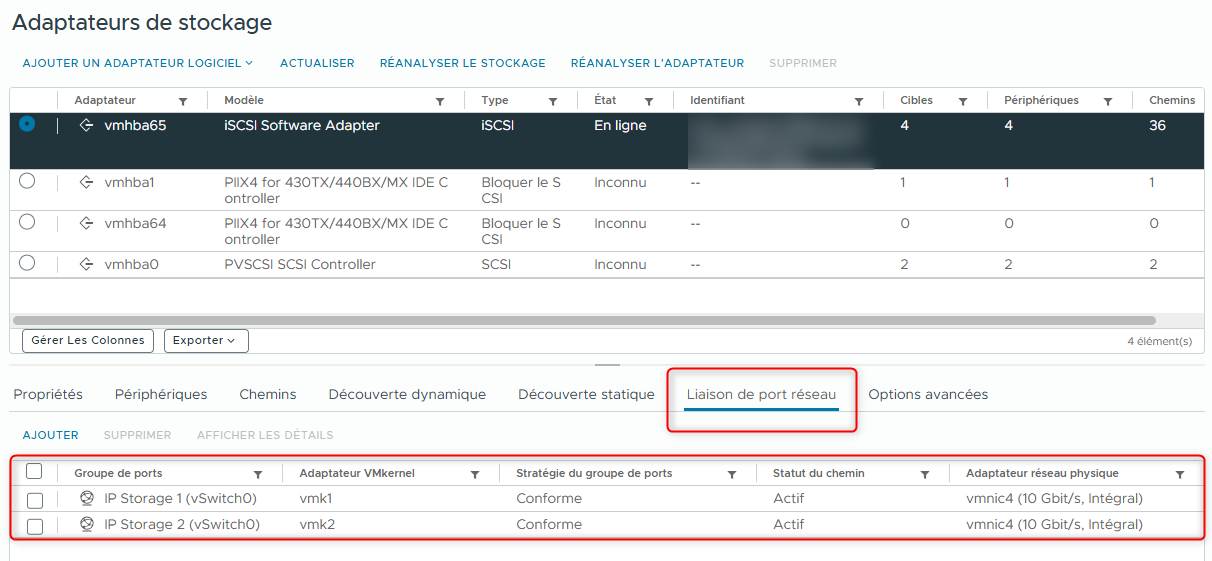
Task: Select the vmhba0 radio button
Action: (27, 263)
